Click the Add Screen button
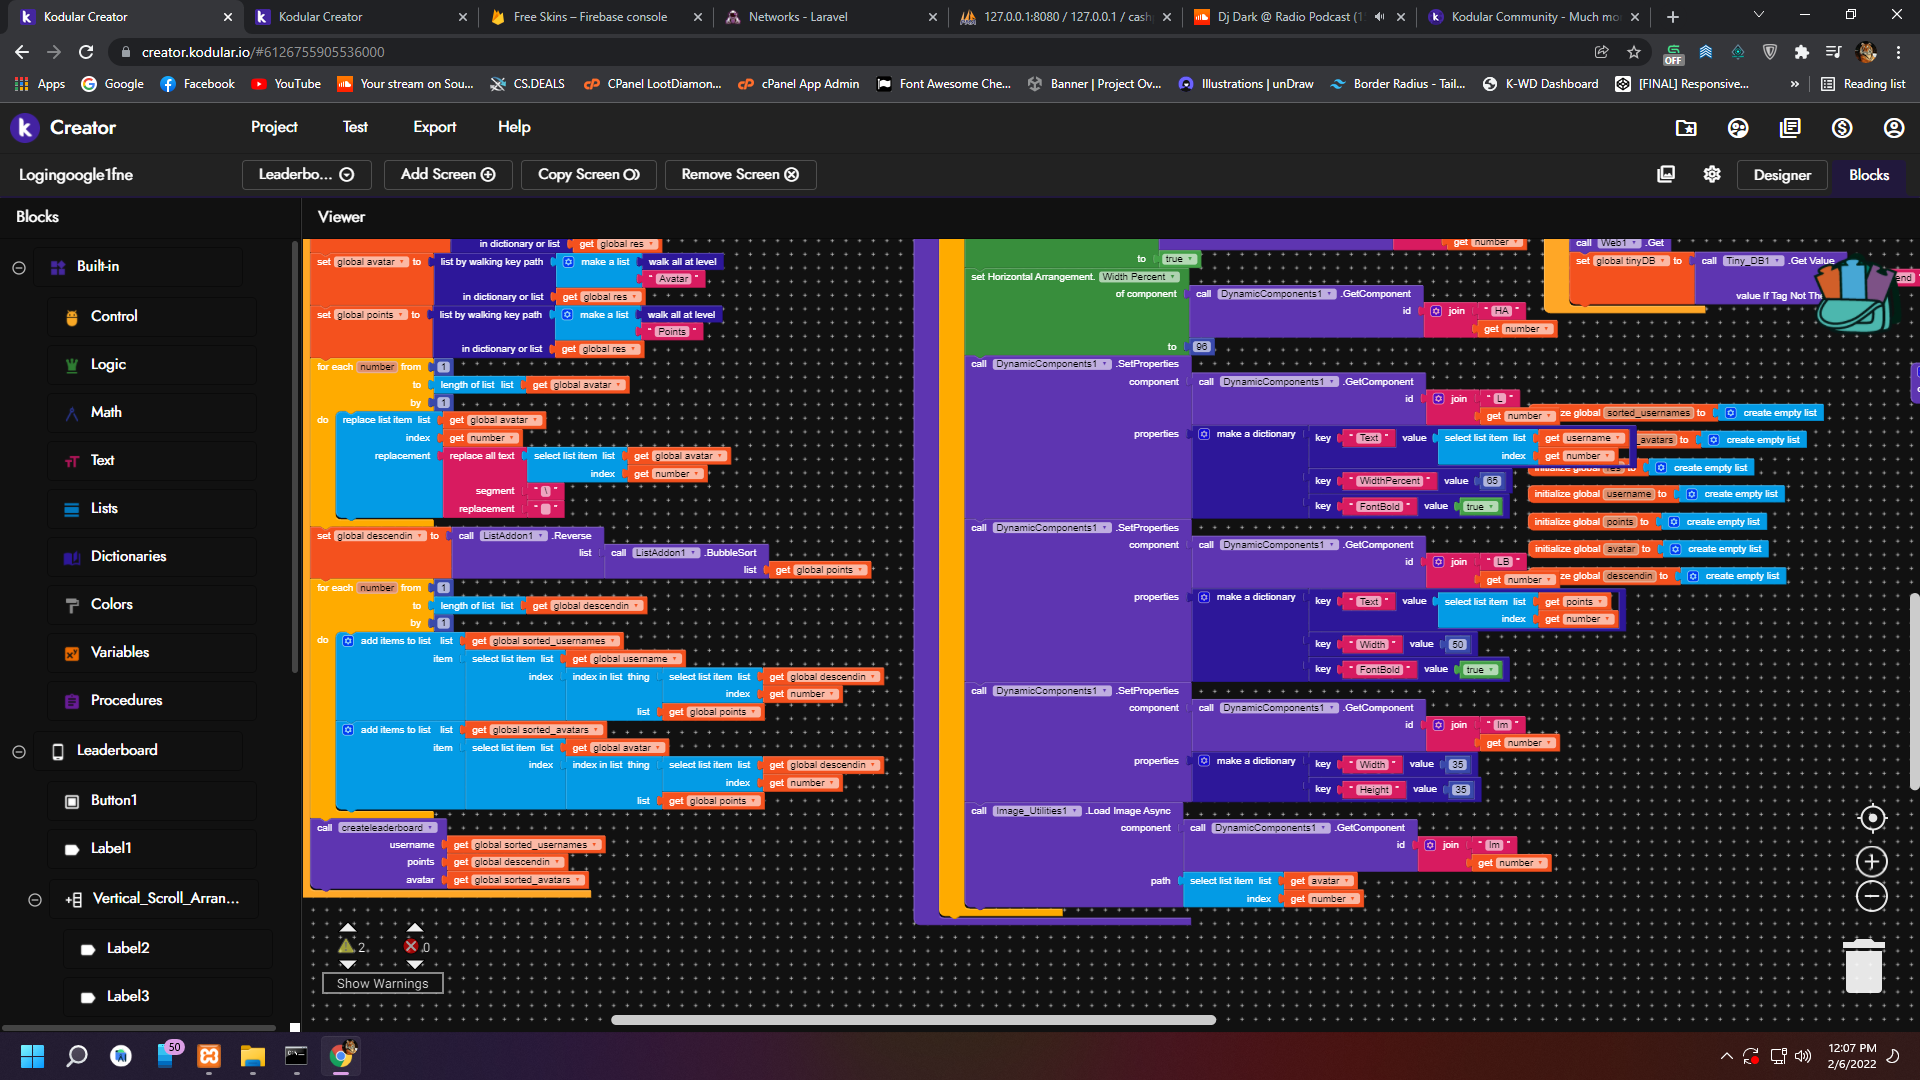The width and height of the screenshot is (1920, 1080). [x=448, y=174]
